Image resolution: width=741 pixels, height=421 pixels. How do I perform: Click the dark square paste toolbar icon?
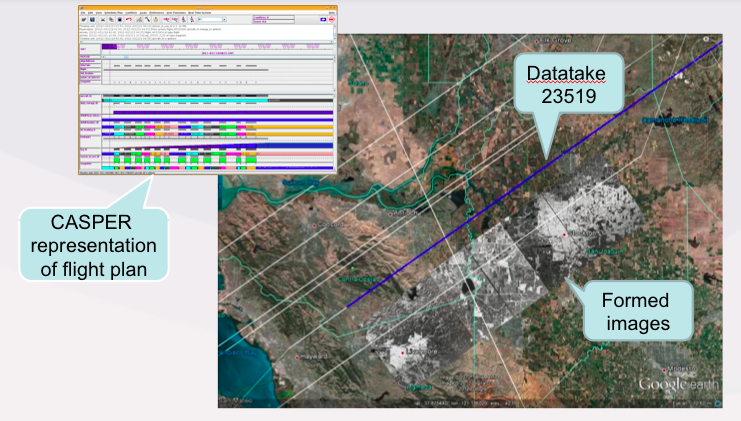click(x=120, y=20)
